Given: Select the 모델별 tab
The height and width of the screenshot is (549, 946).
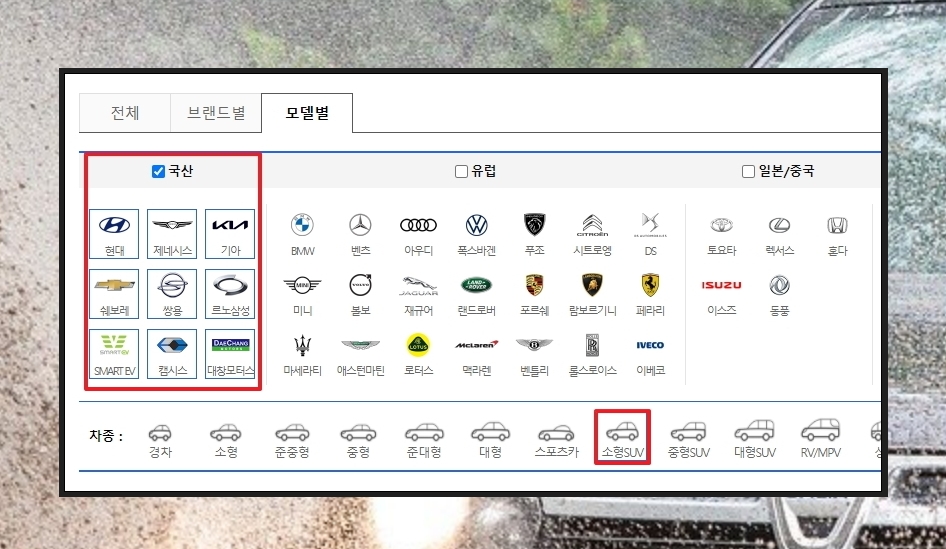Looking at the screenshot, I should (x=307, y=113).
